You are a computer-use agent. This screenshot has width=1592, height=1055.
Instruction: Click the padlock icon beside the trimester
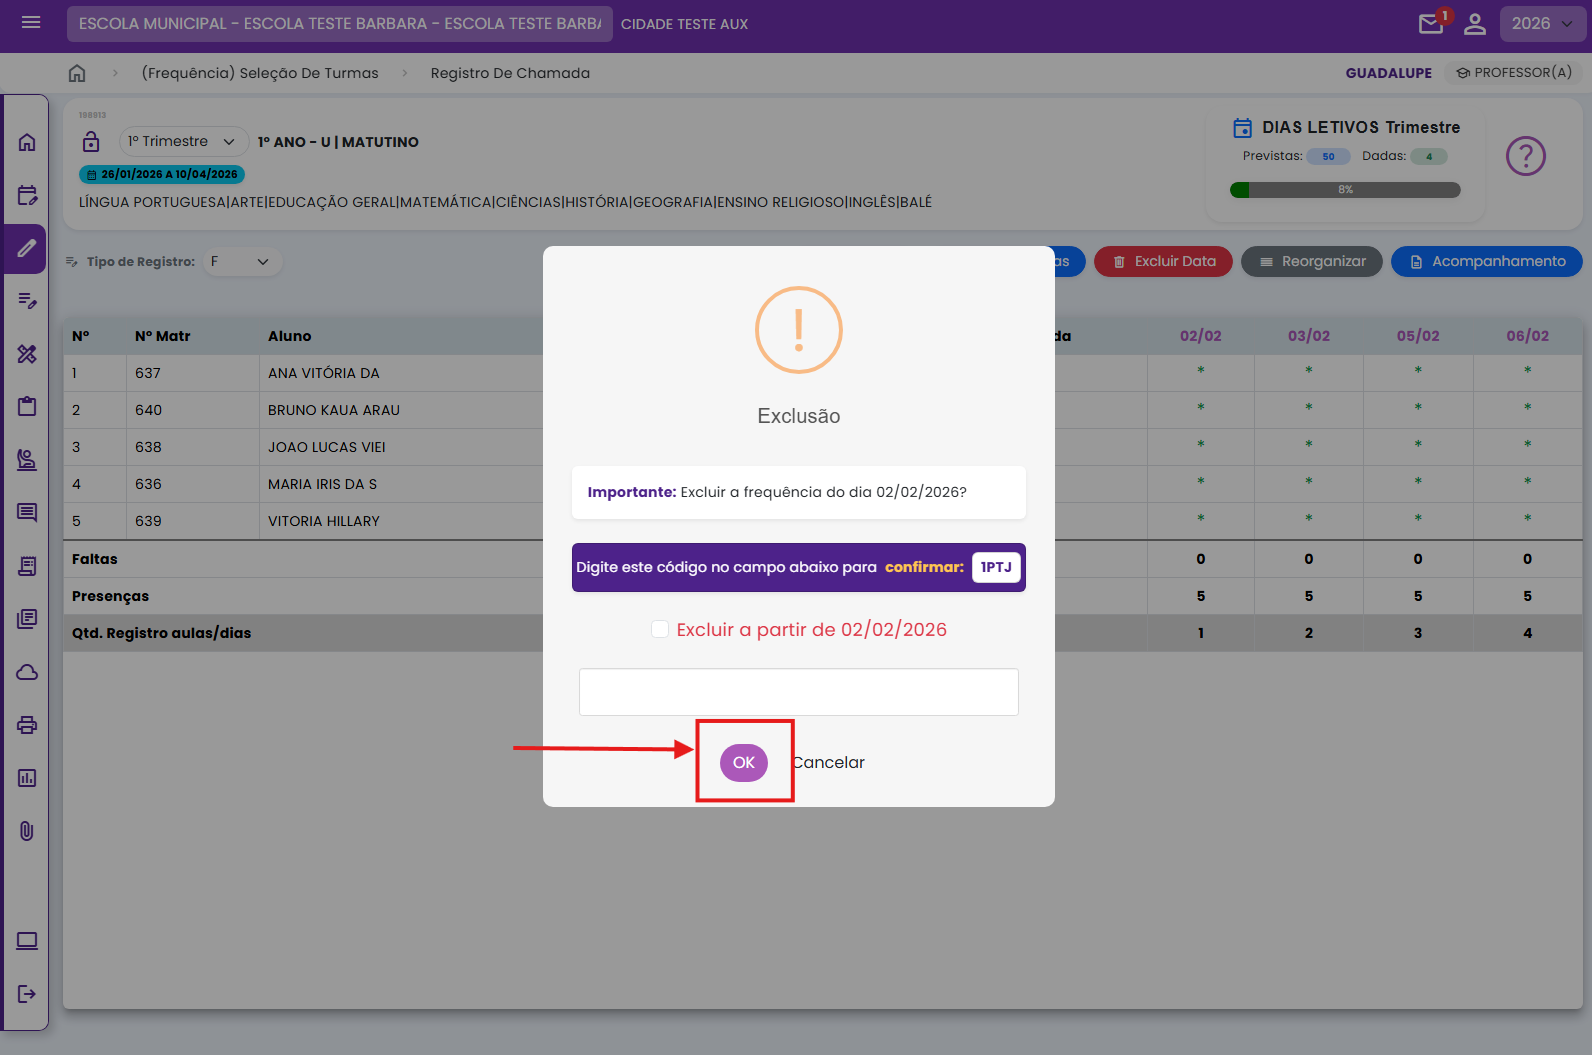(91, 142)
